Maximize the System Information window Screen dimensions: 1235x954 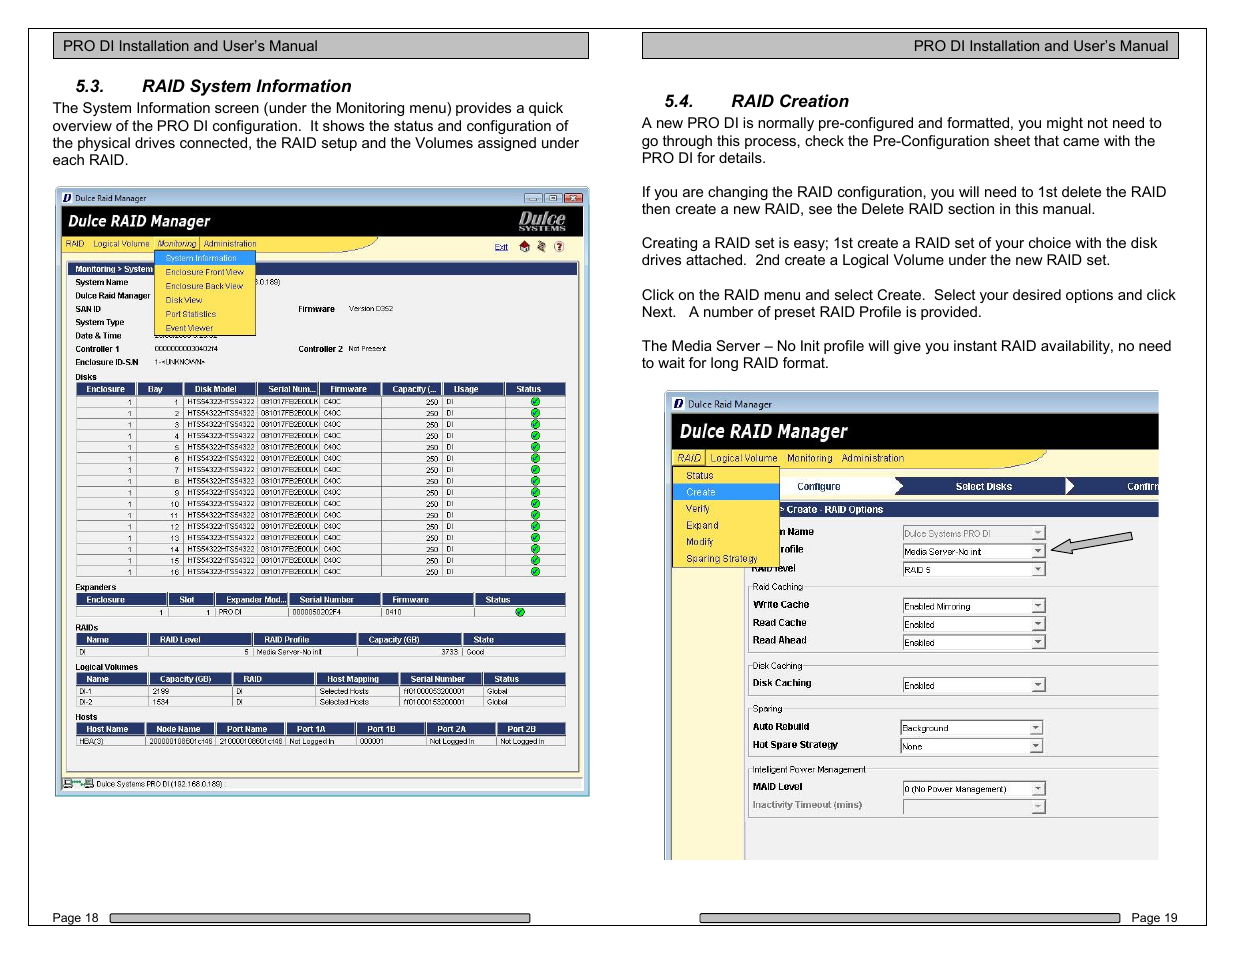tap(552, 198)
